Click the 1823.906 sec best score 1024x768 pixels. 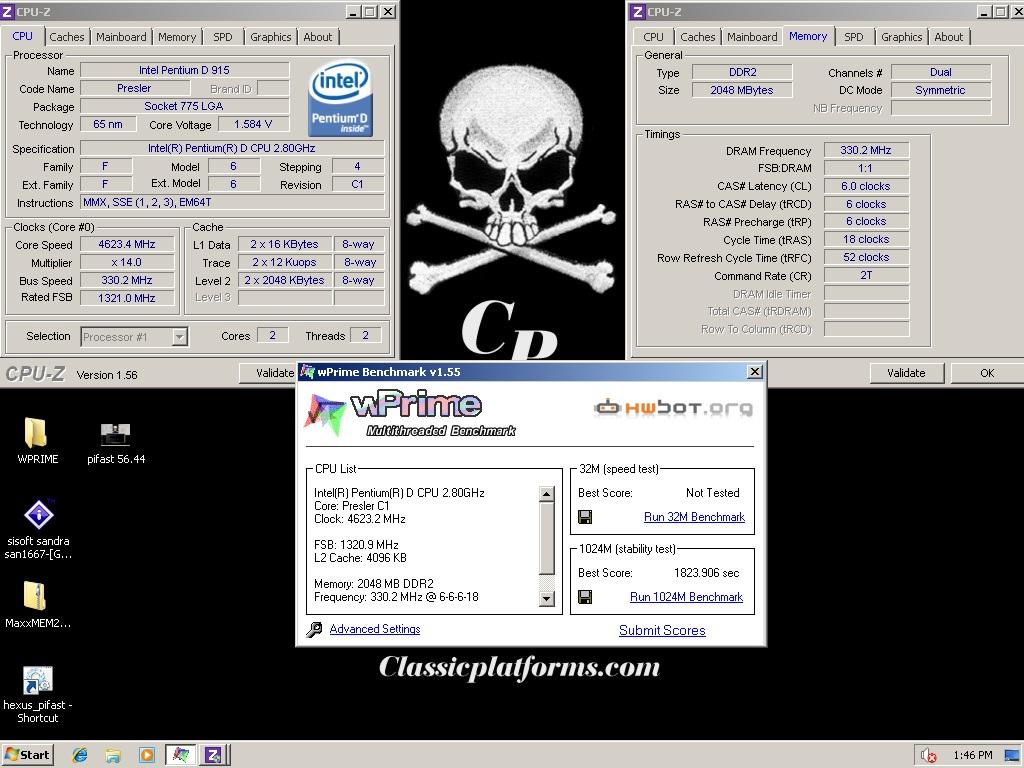[x=707, y=573]
